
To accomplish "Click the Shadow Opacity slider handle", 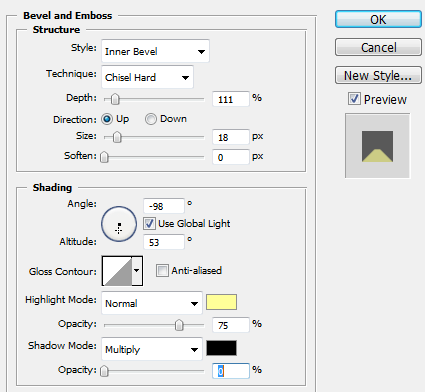I will click(104, 371).
